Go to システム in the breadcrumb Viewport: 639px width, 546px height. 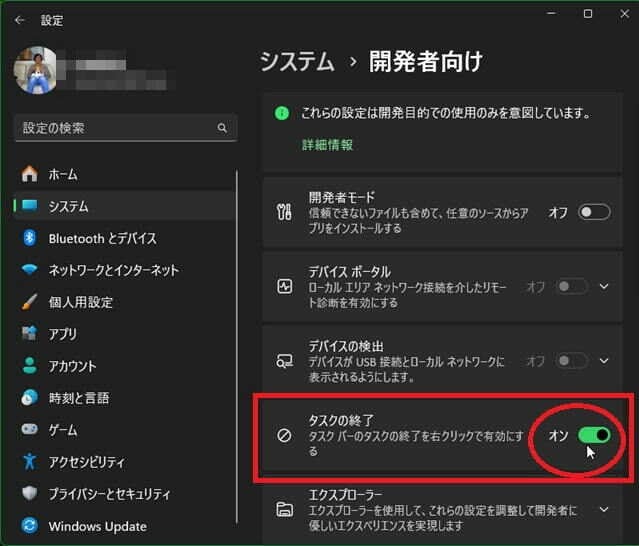pyautogui.click(x=297, y=62)
